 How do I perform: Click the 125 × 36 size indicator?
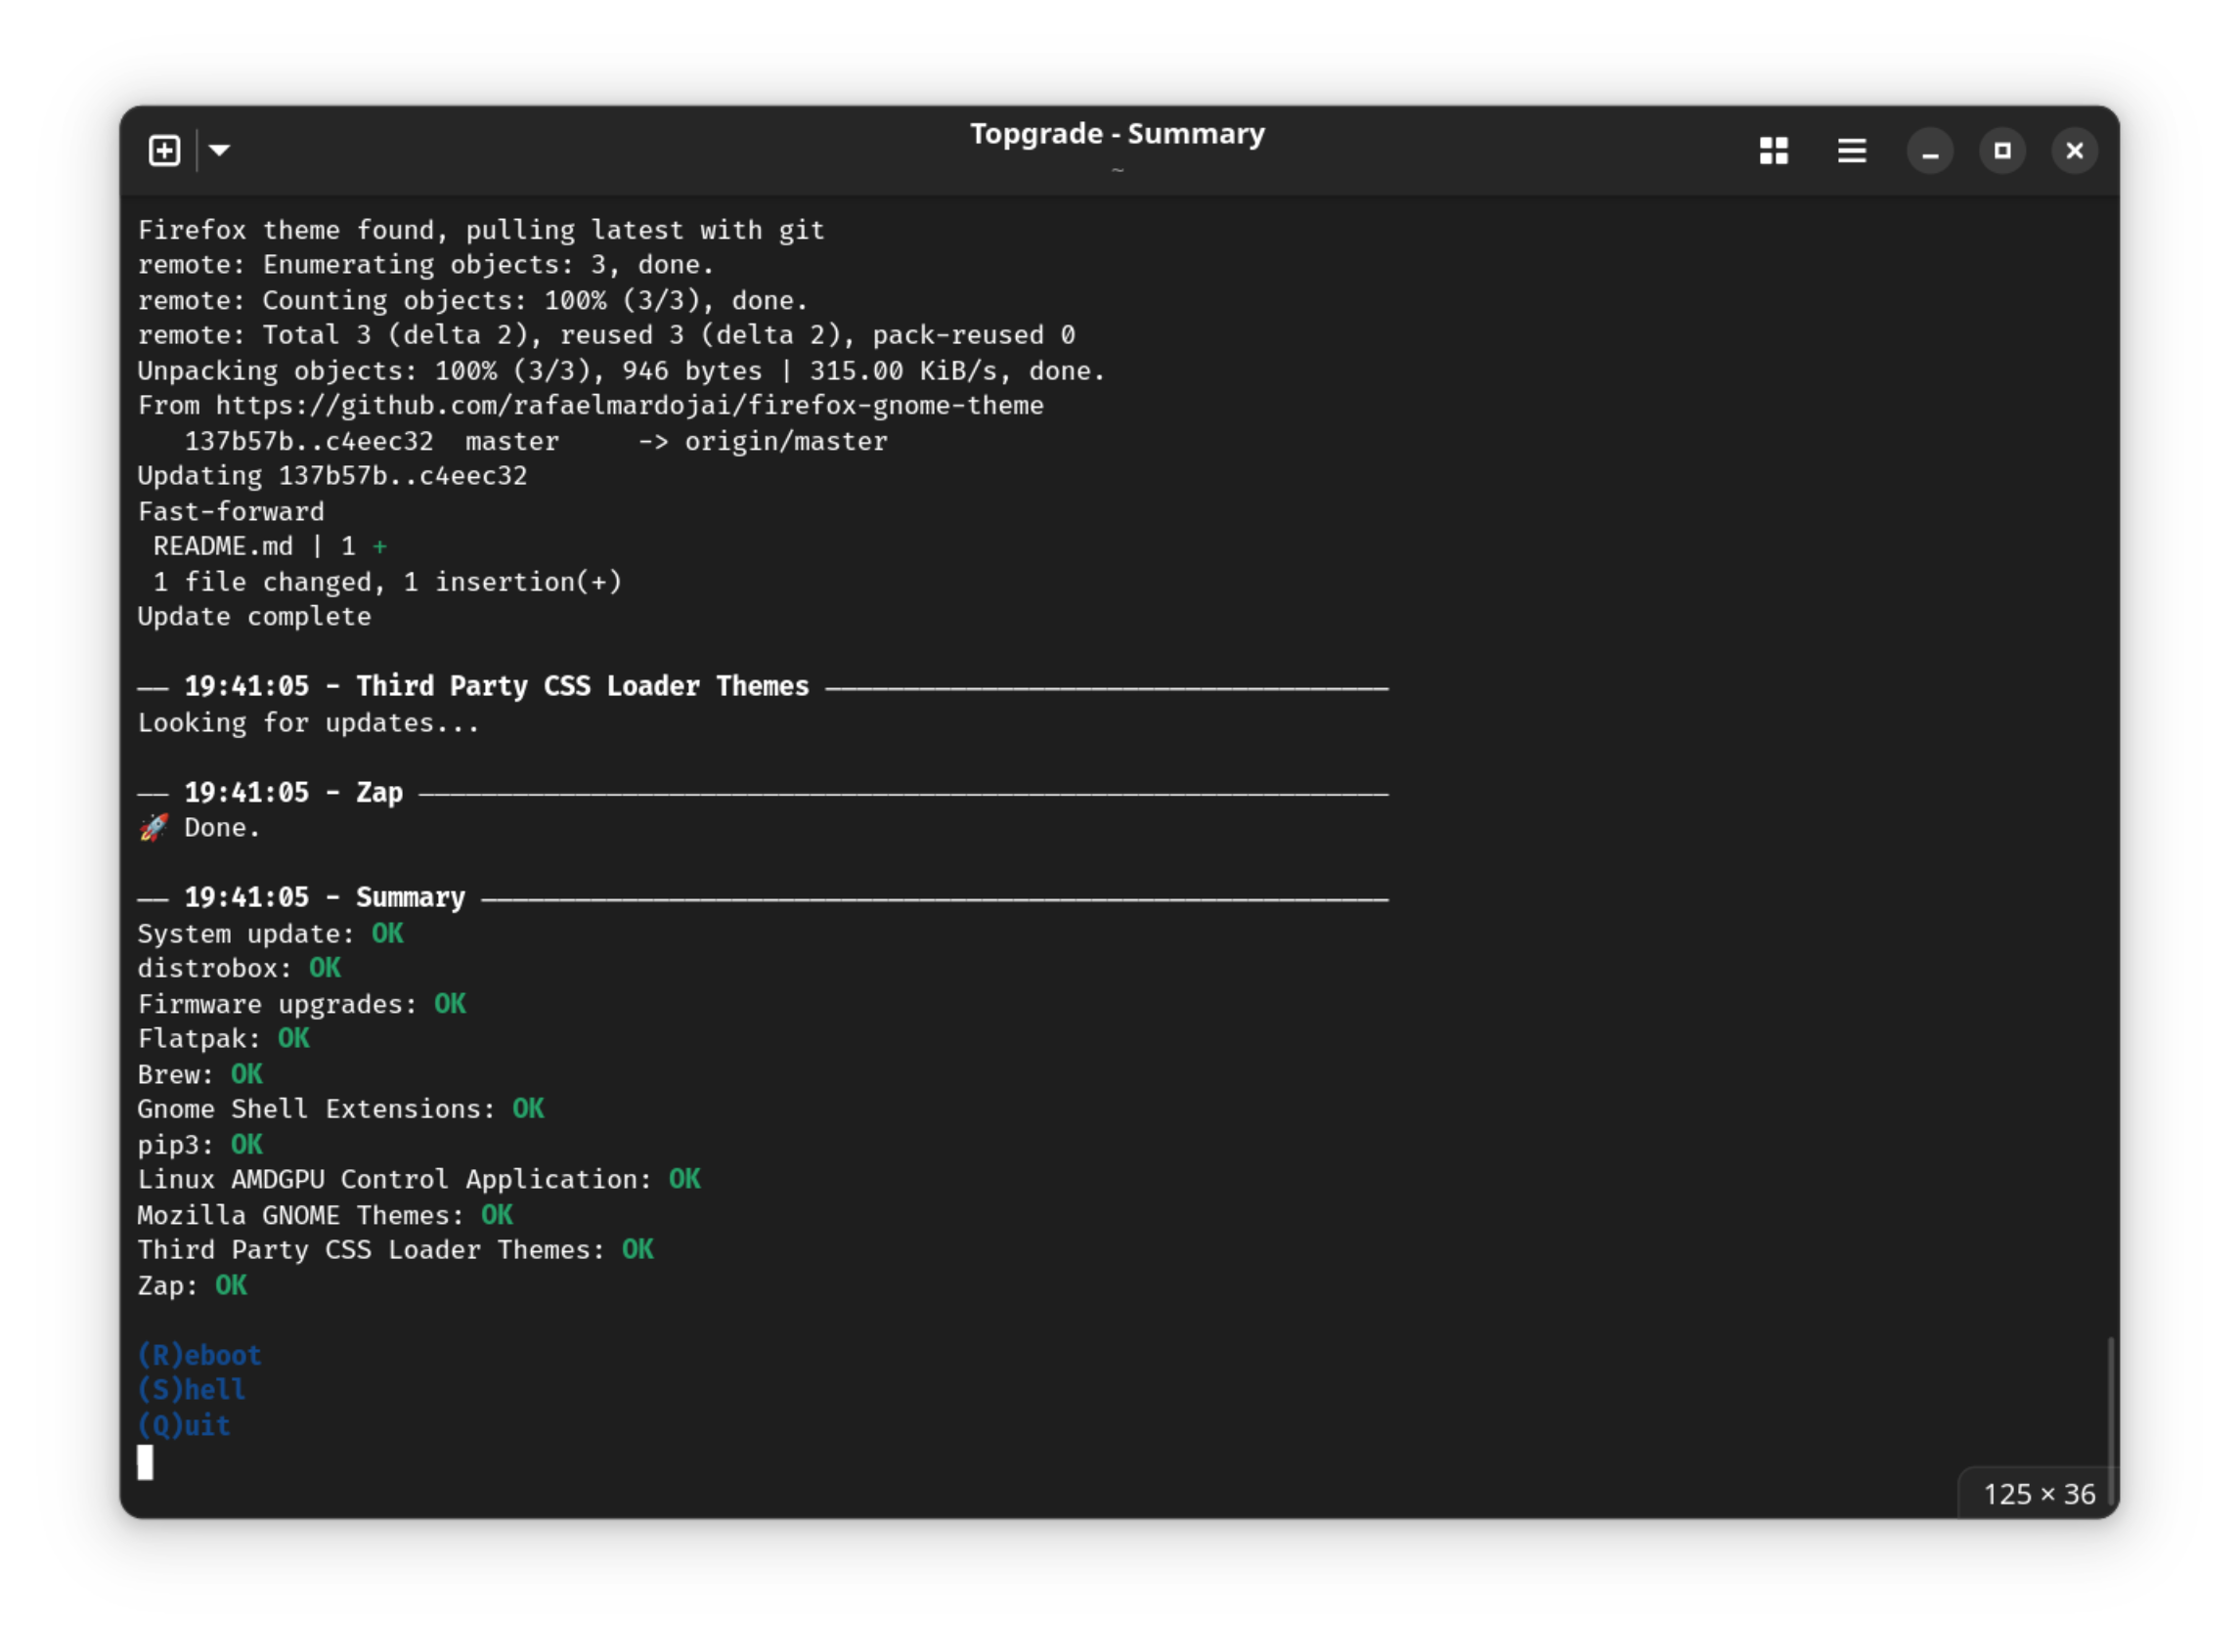(x=2038, y=1494)
